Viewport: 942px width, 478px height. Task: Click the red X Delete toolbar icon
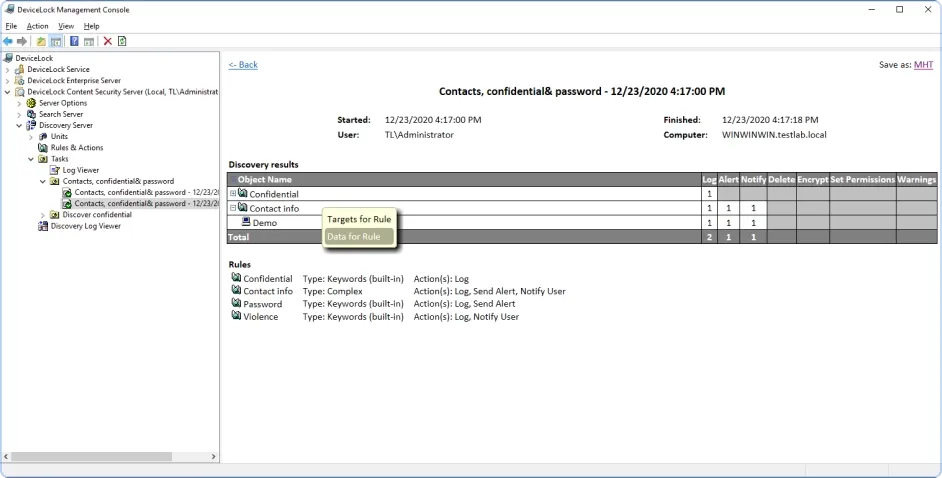point(108,41)
